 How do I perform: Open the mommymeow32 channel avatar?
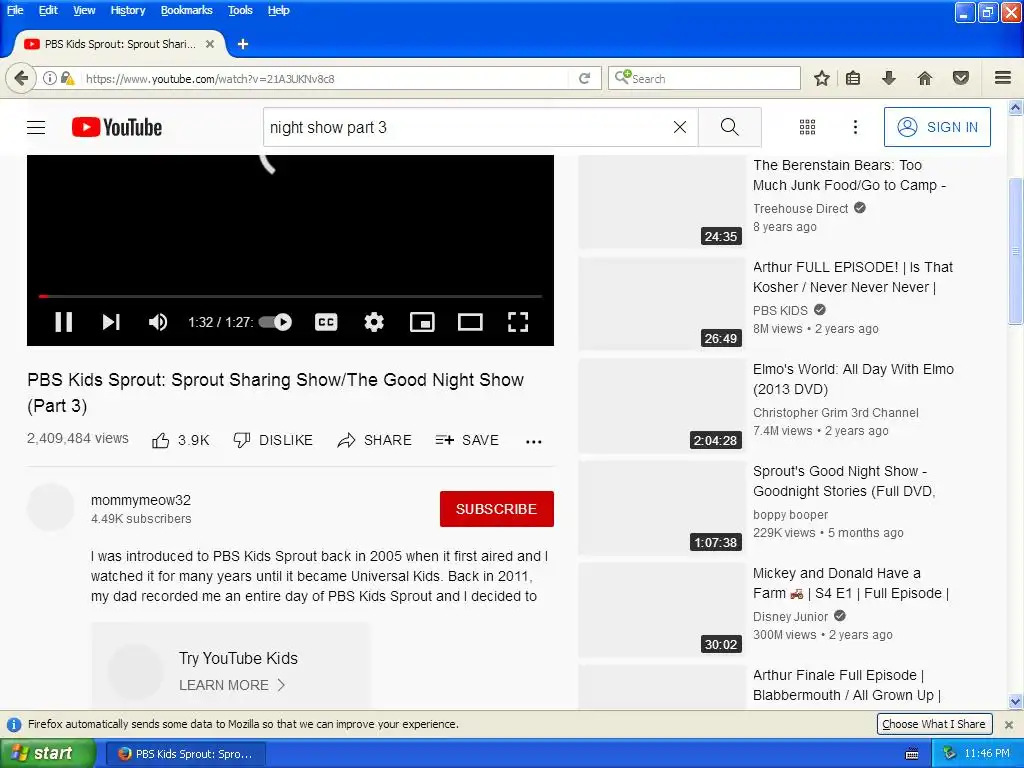pos(50,507)
